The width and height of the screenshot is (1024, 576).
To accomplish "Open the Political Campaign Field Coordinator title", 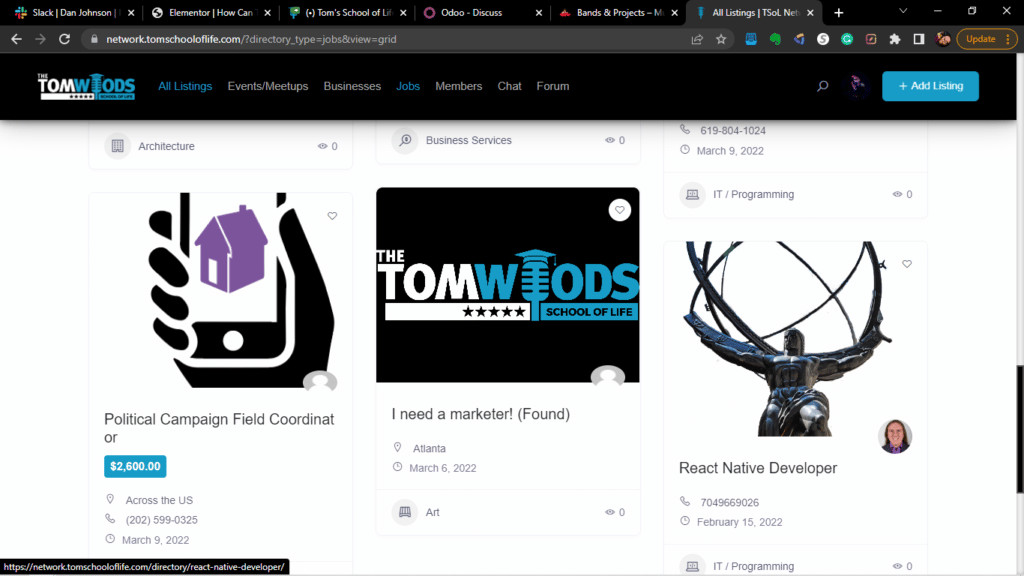I will (x=219, y=428).
